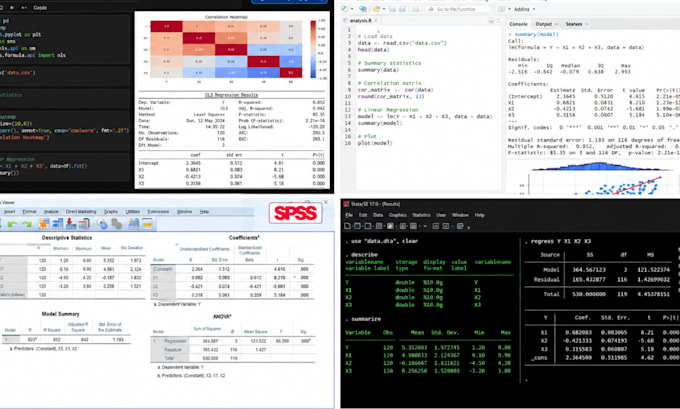The image size is (680, 409).
Task: Click the Redo arrow in SPSS toolbar
Action: [27, 224]
